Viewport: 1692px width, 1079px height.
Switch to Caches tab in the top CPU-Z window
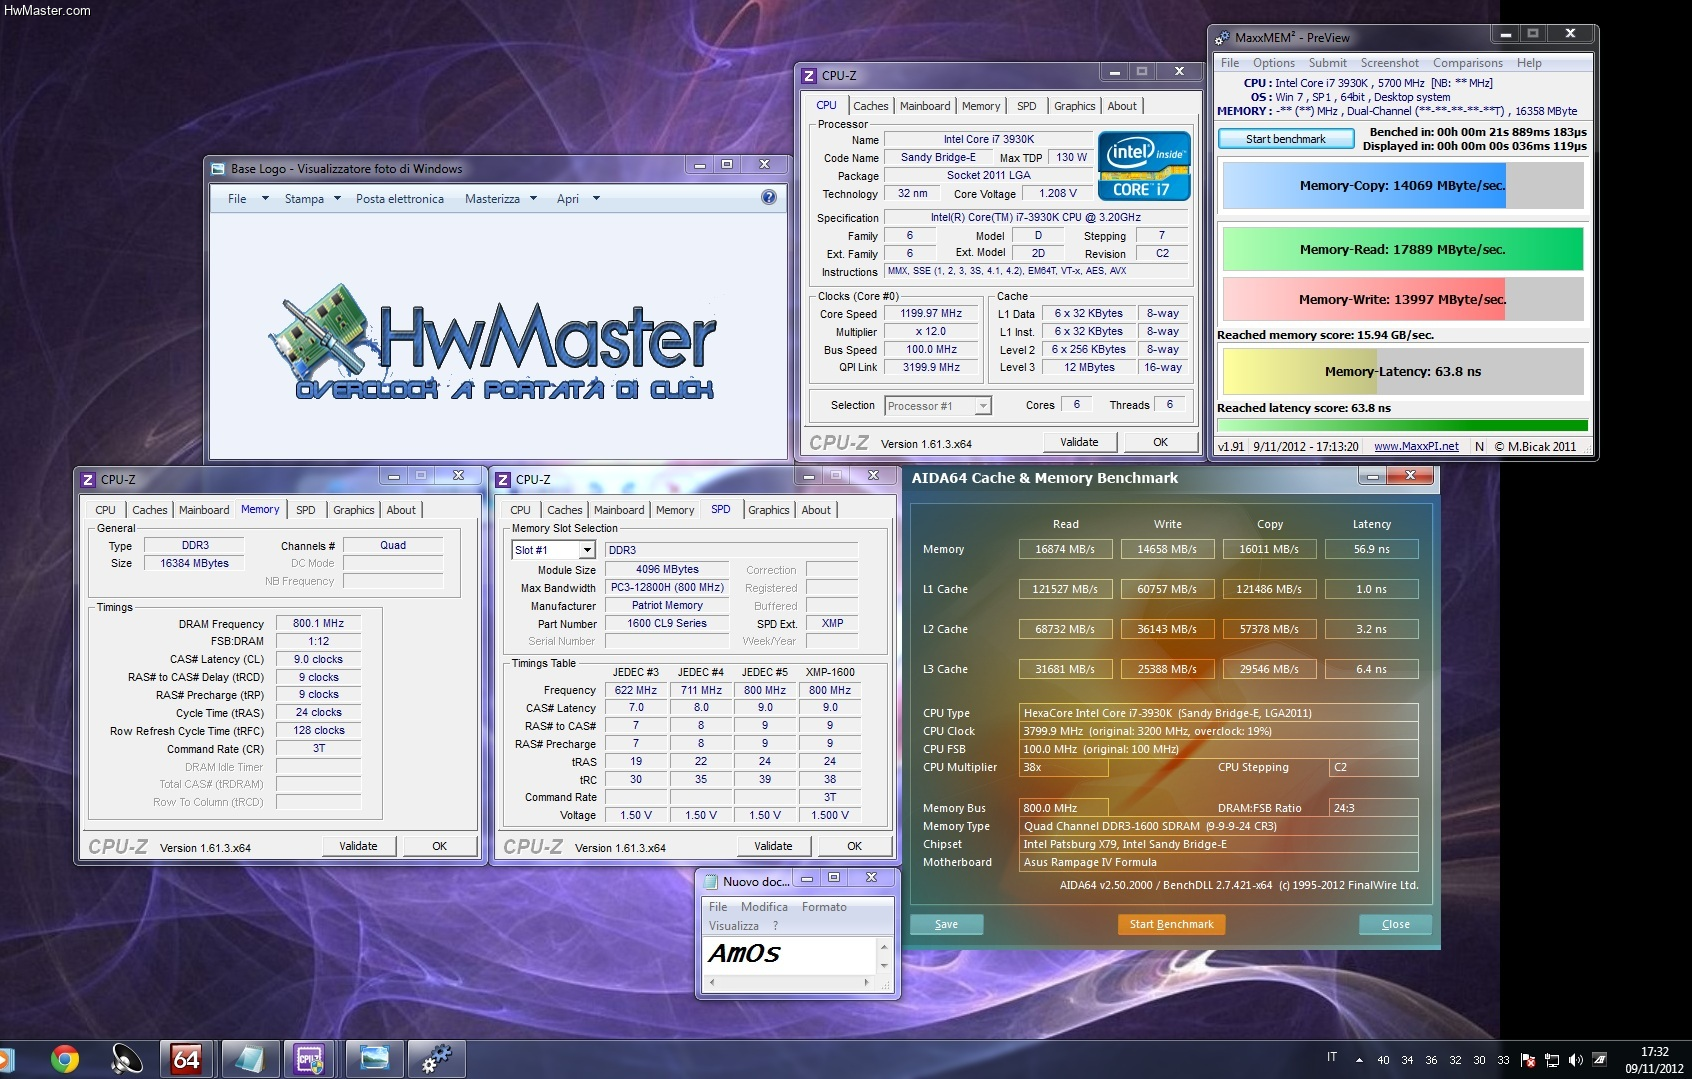coord(870,106)
